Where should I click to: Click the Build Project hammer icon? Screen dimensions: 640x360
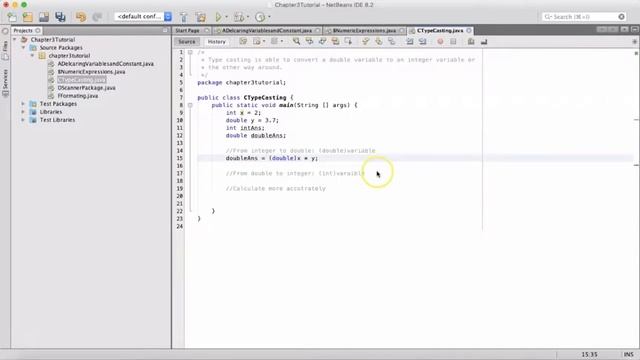pos(184,17)
